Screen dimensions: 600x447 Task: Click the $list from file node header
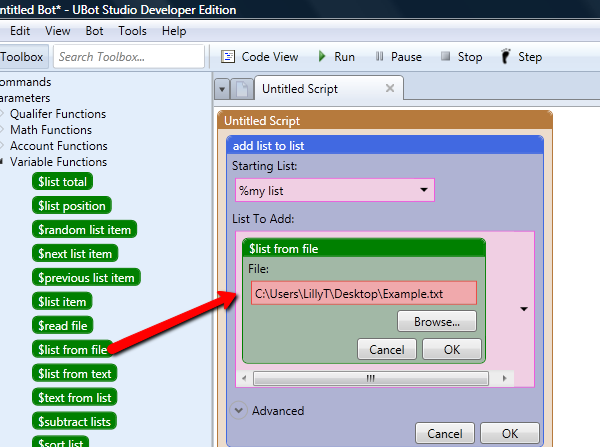(364, 248)
